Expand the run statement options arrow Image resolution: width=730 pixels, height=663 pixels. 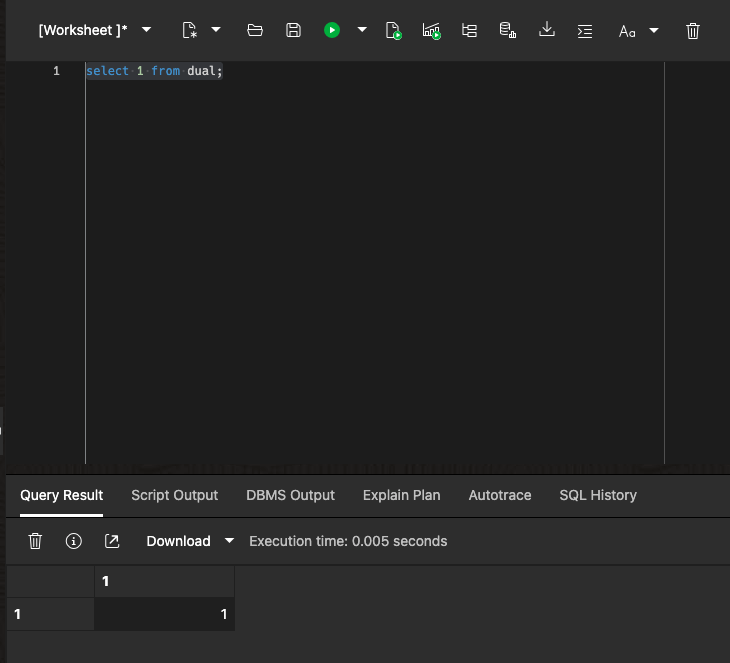click(362, 31)
